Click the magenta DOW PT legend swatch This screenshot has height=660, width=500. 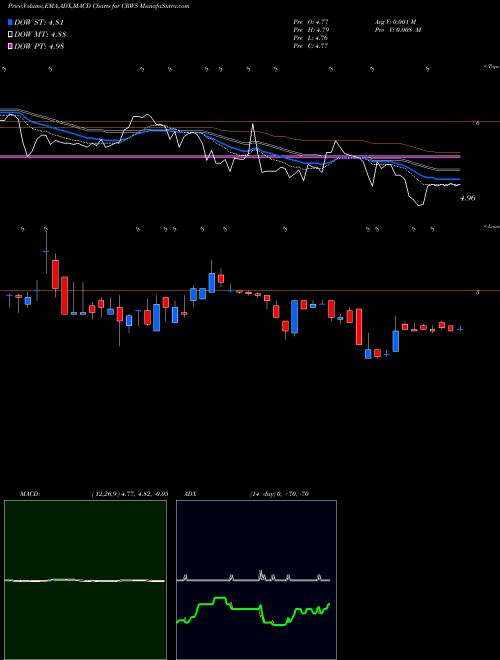11,46
